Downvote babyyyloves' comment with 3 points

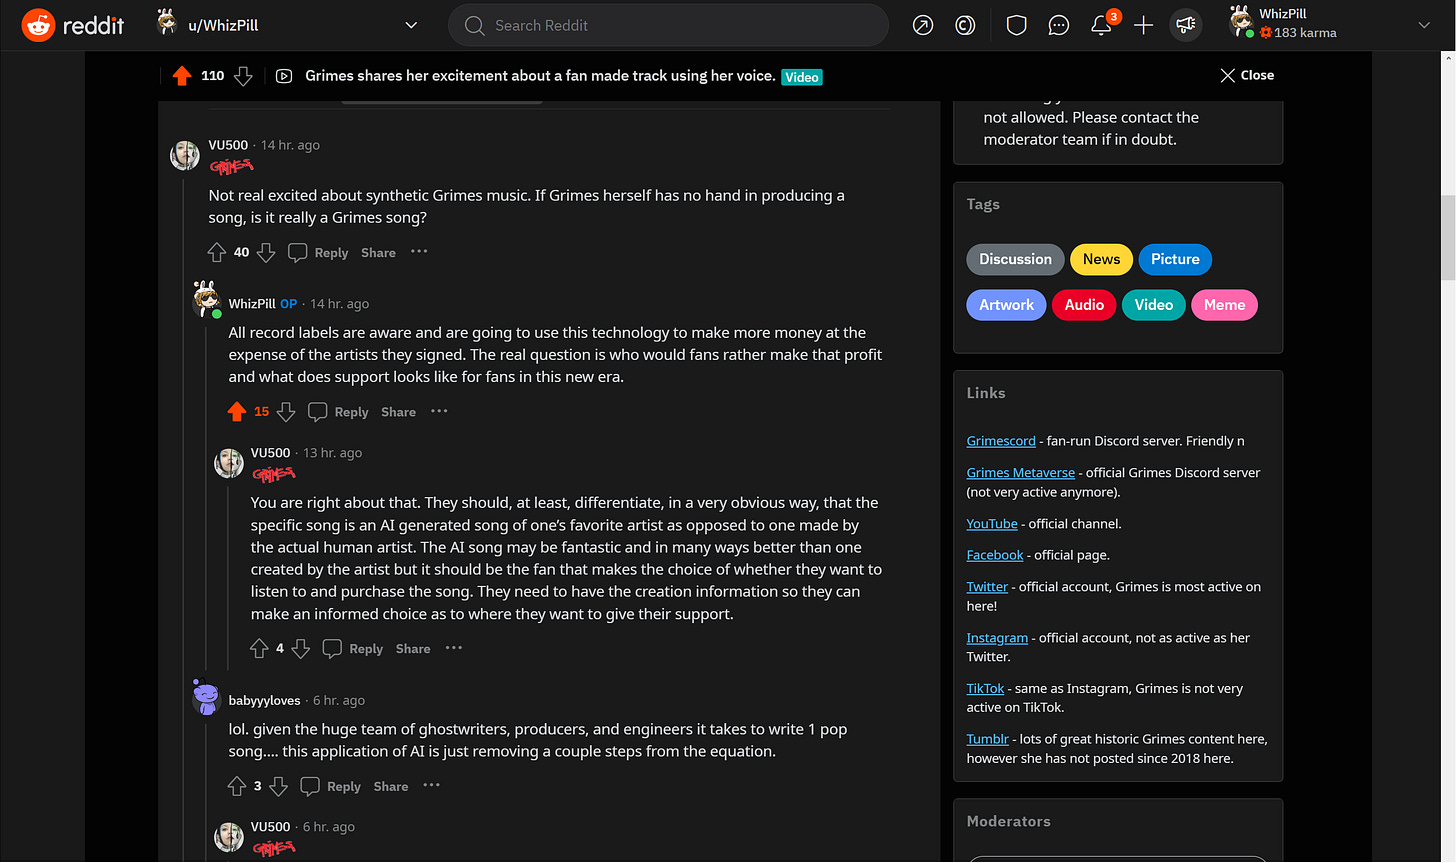click(279, 787)
